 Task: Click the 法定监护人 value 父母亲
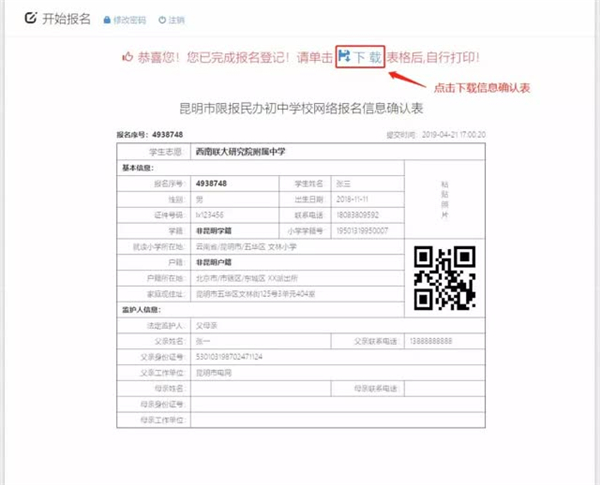(x=206, y=326)
